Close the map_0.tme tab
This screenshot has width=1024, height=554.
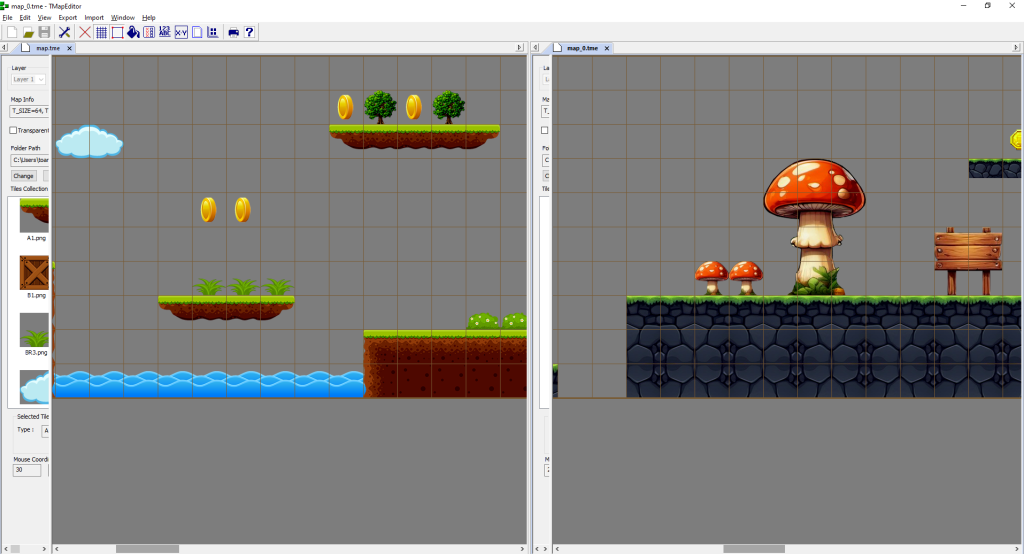click(607, 48)
